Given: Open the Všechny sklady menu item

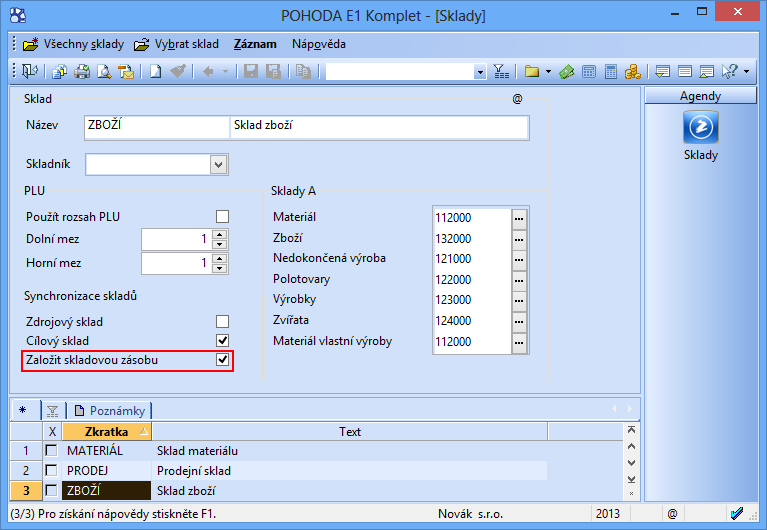Looking at the screenshot, I should point(73,44).
